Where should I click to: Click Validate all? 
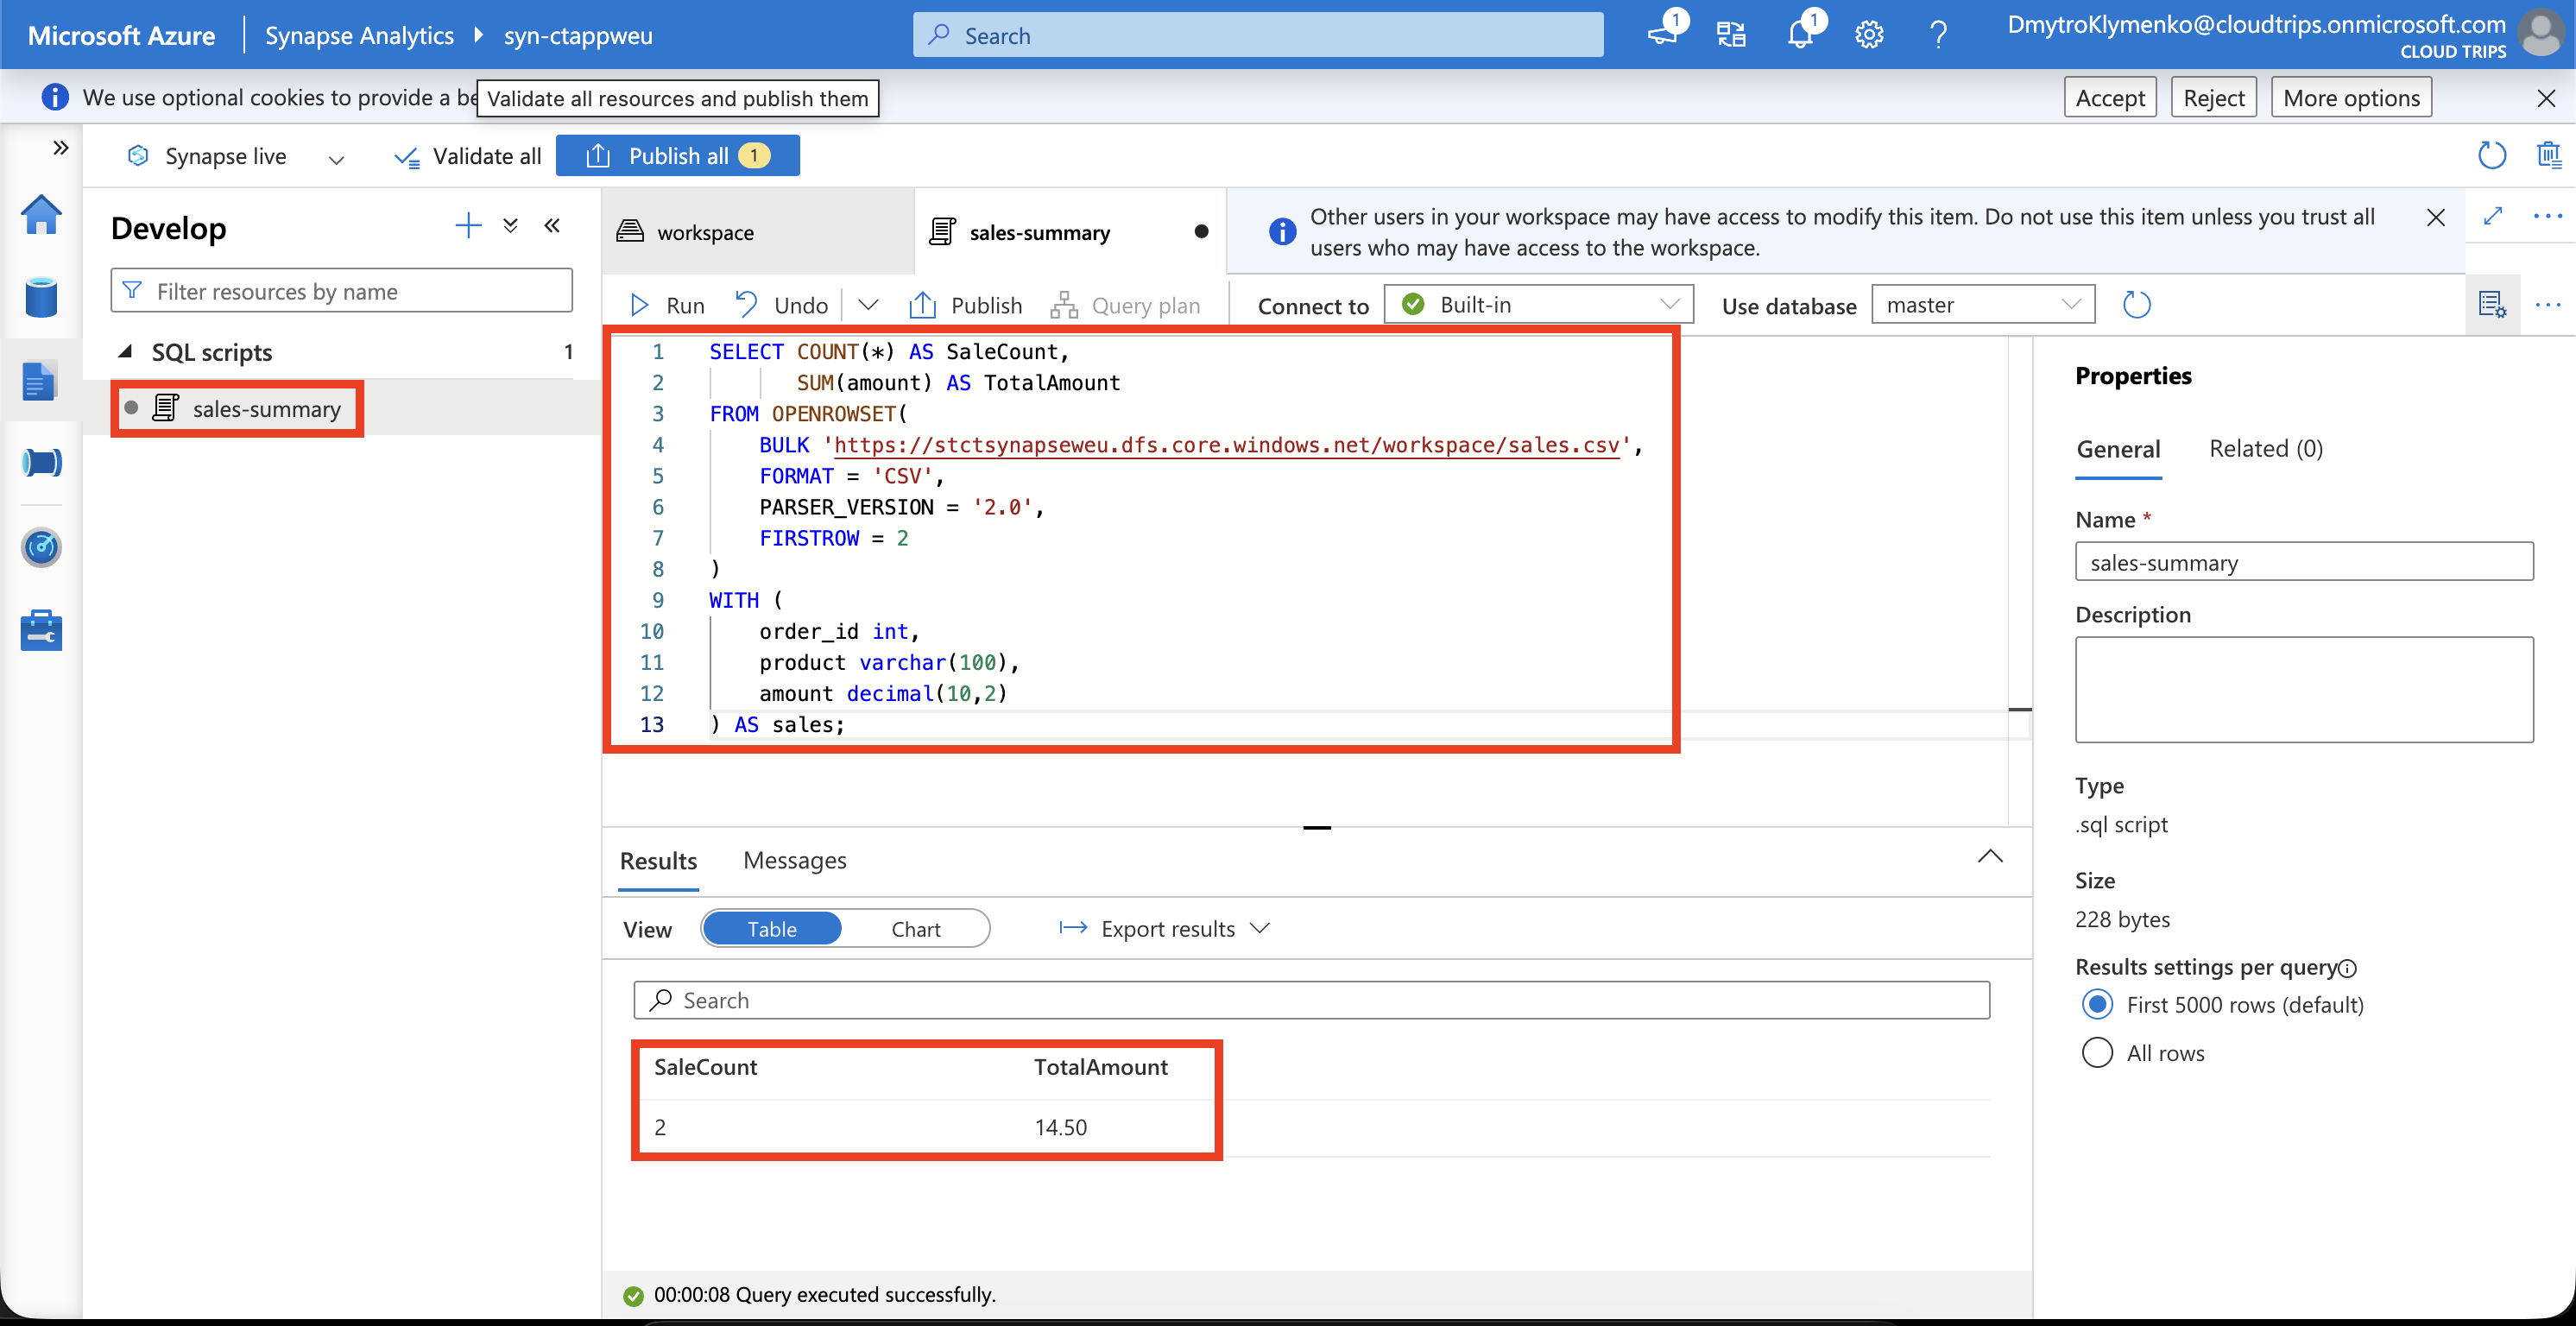pyautogui.click(x=468, y=156)
